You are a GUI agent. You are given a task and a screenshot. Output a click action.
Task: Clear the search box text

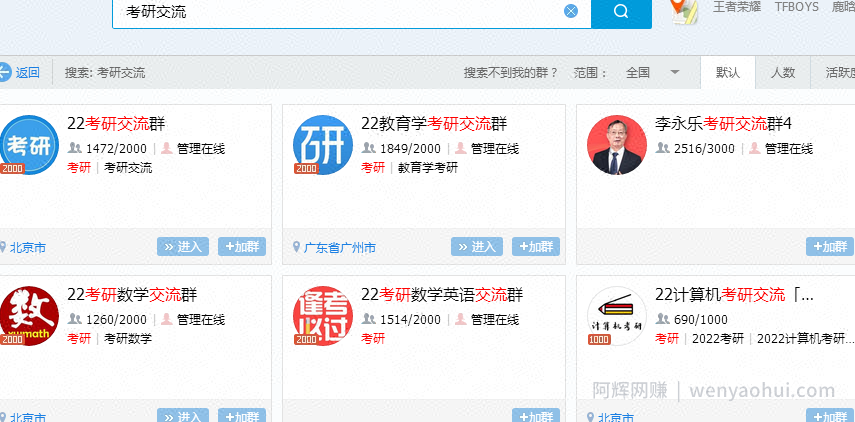(x=571, y=11)
